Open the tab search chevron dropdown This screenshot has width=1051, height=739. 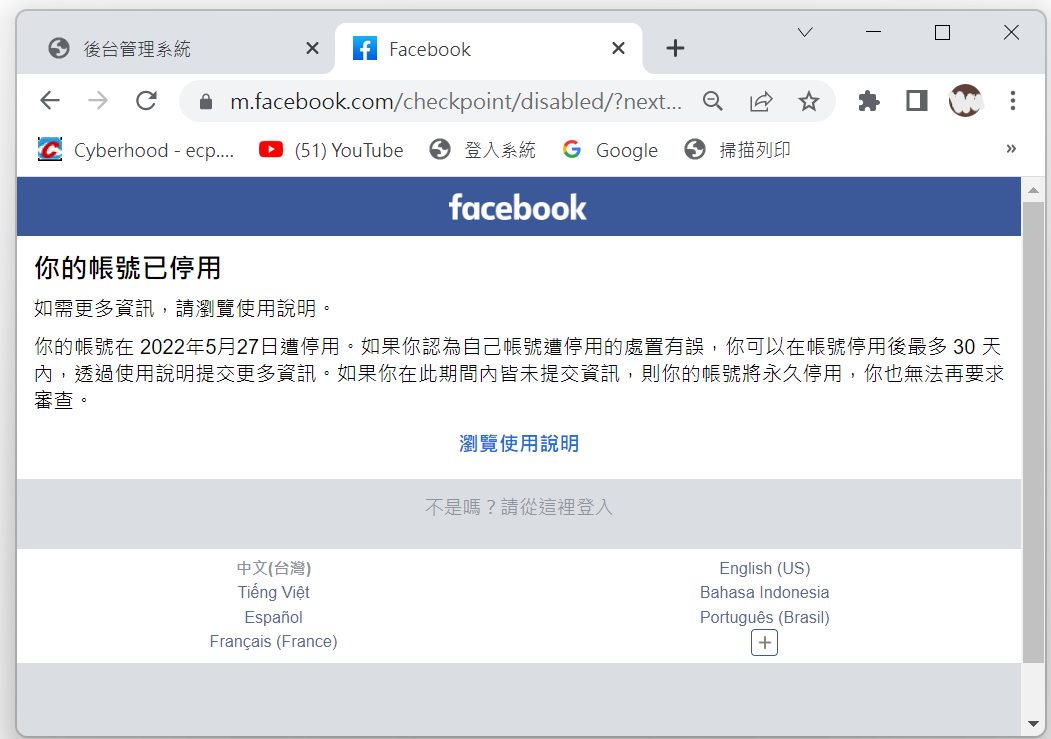click(x=805, y=32)
